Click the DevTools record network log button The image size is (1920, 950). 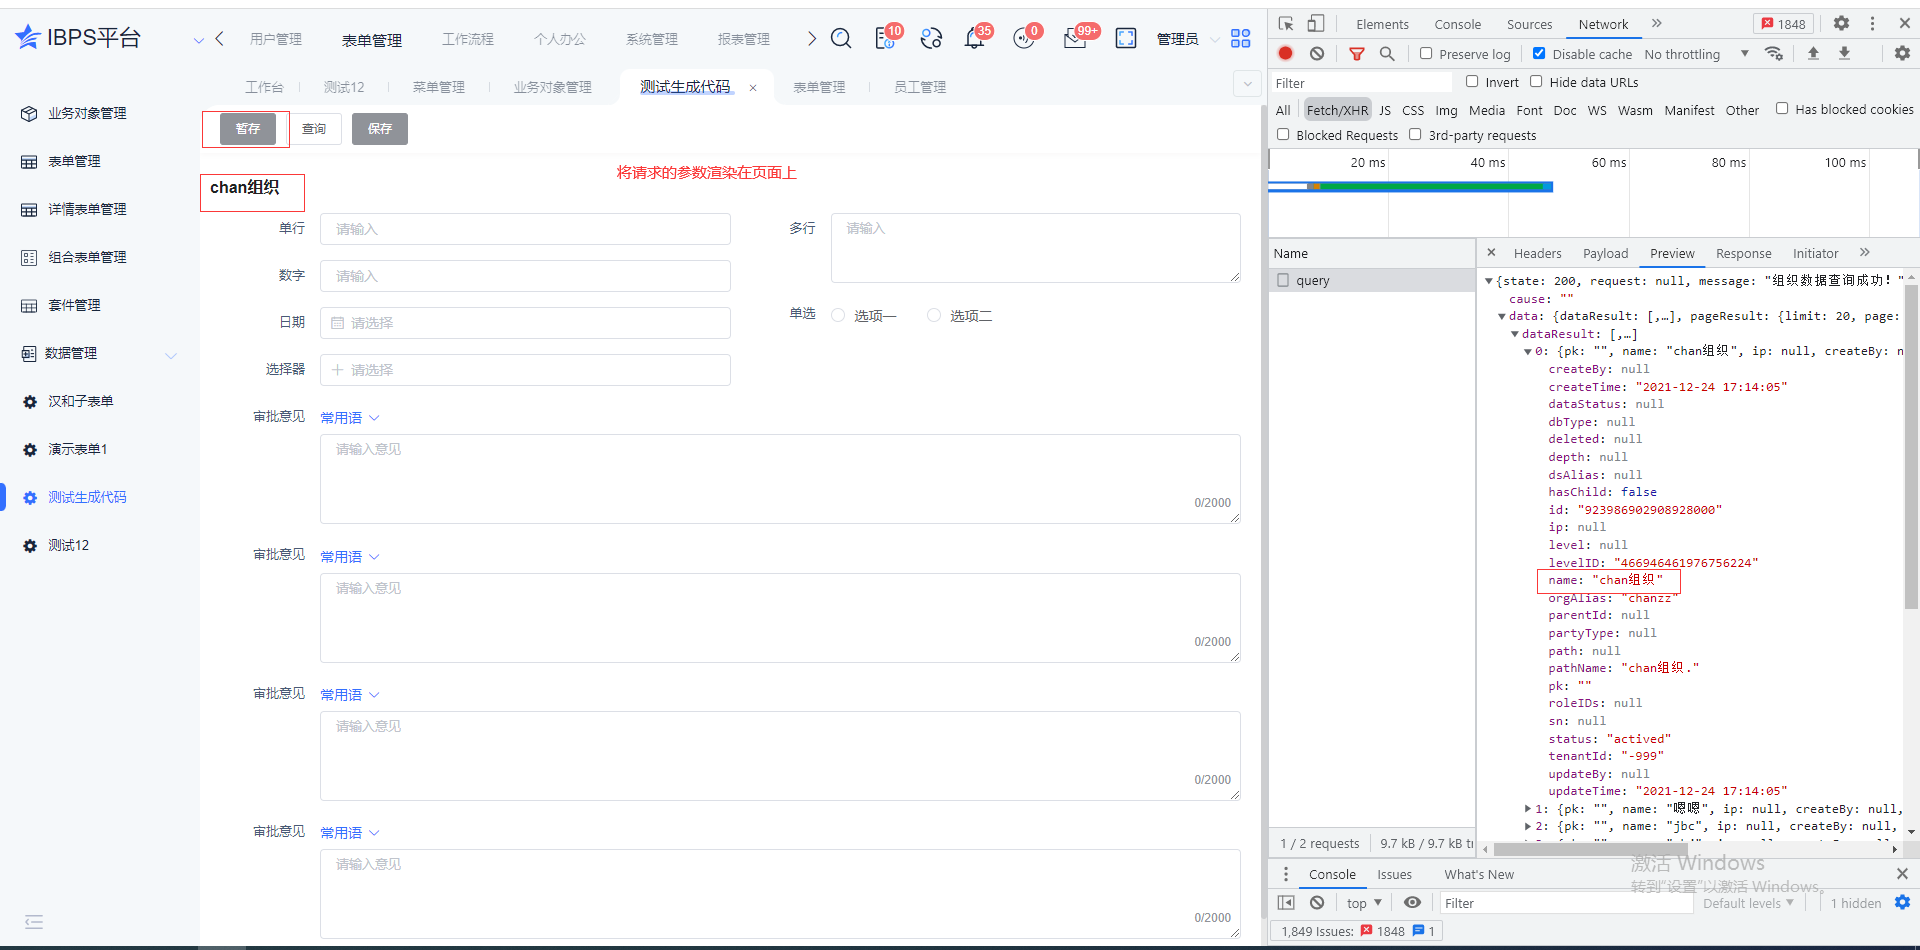[1286, 54]
